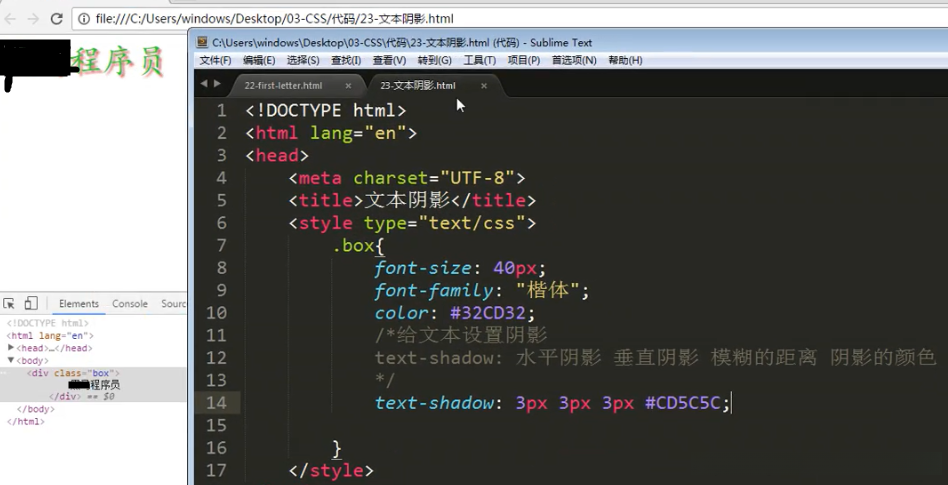Open the Sources tab in DevTools
This screenshot has height=485, width=948.
click(x=174, y=304)
